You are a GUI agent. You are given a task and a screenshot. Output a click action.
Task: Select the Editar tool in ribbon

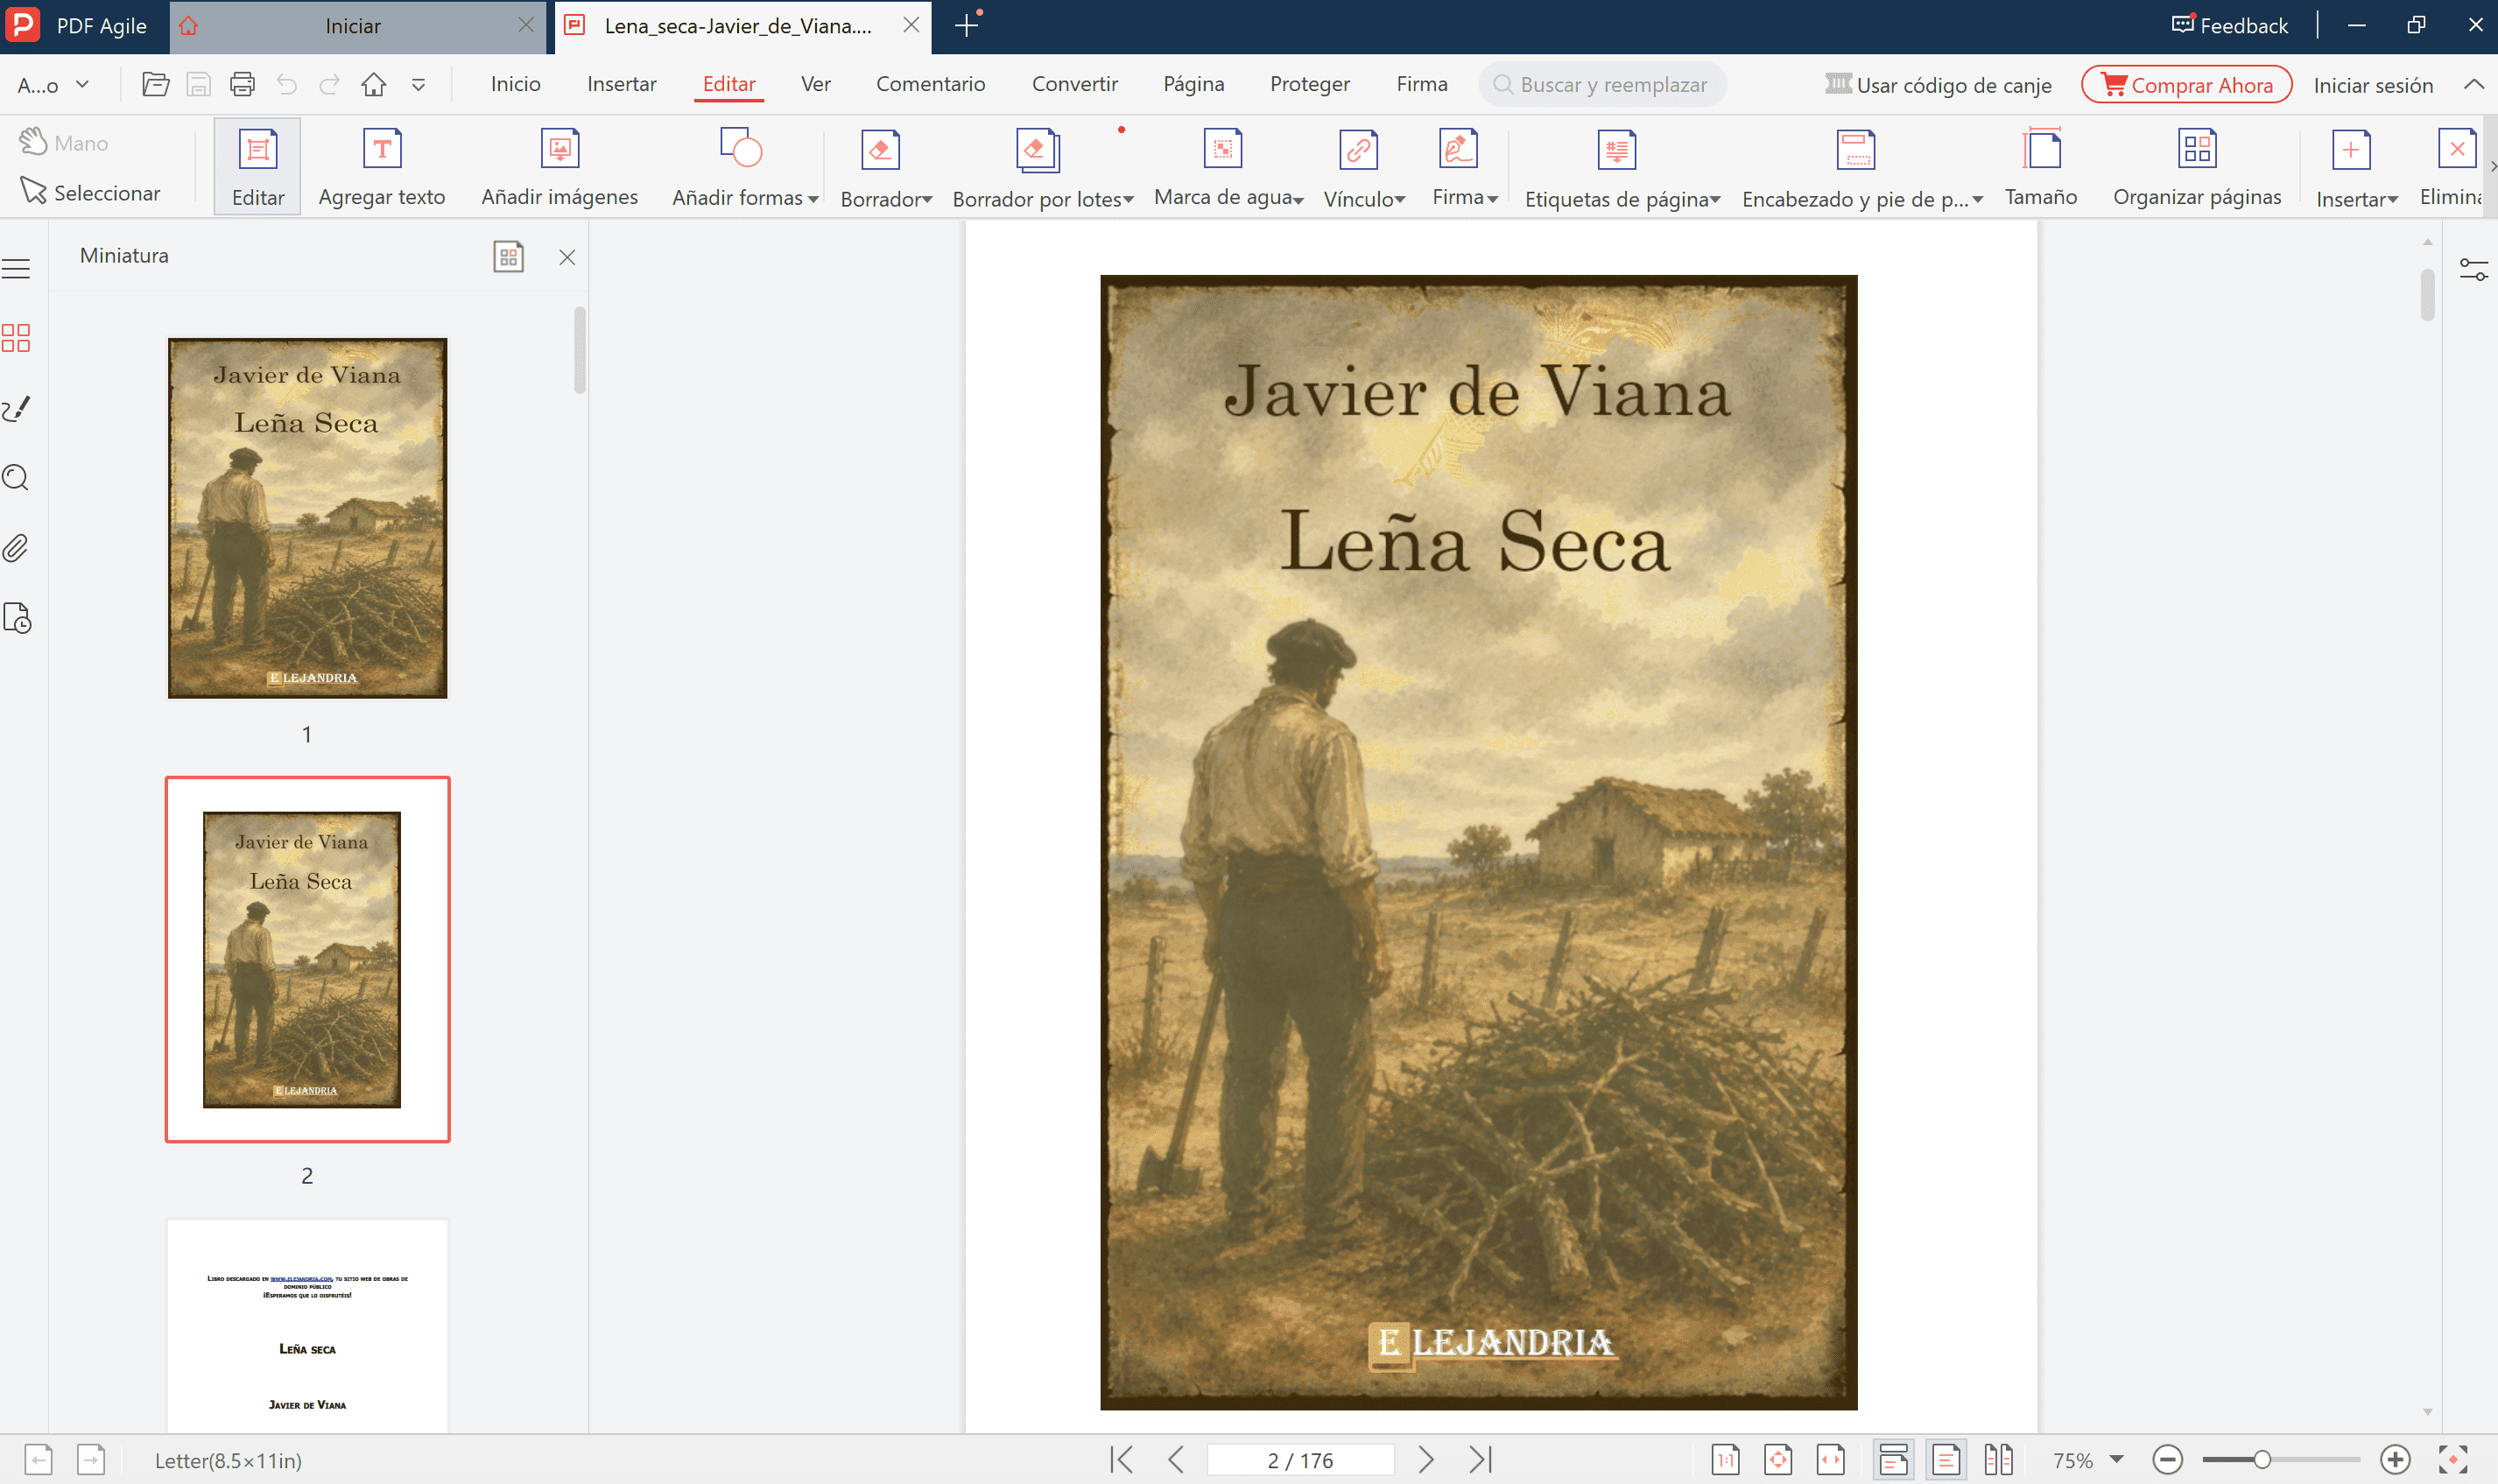pyautogui.click(x=258, y=167)
